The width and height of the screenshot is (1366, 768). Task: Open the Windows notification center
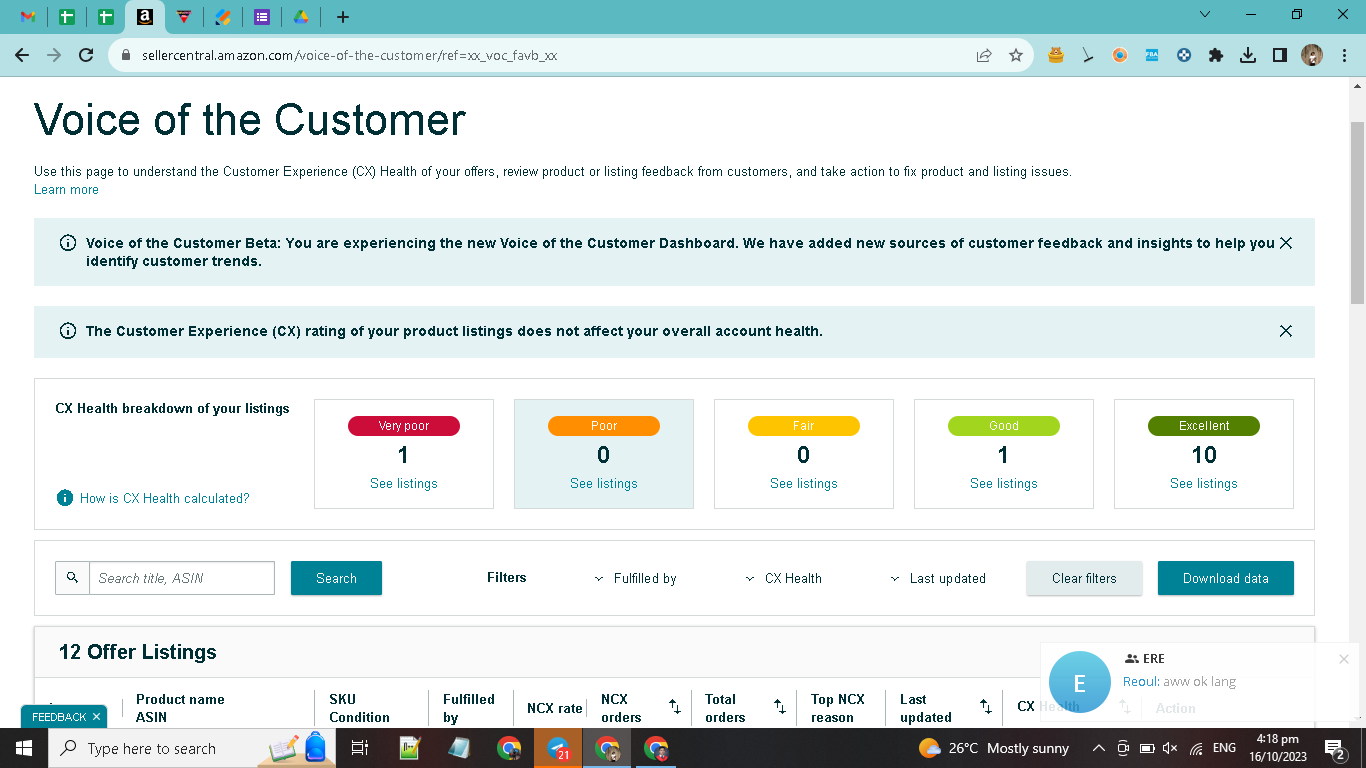[1334, 748]
